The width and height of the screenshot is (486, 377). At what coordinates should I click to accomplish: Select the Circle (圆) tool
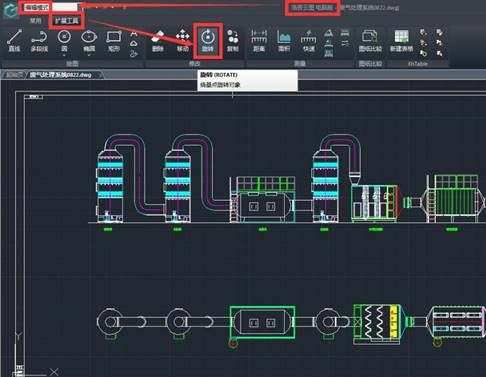[x=64, y=40]
